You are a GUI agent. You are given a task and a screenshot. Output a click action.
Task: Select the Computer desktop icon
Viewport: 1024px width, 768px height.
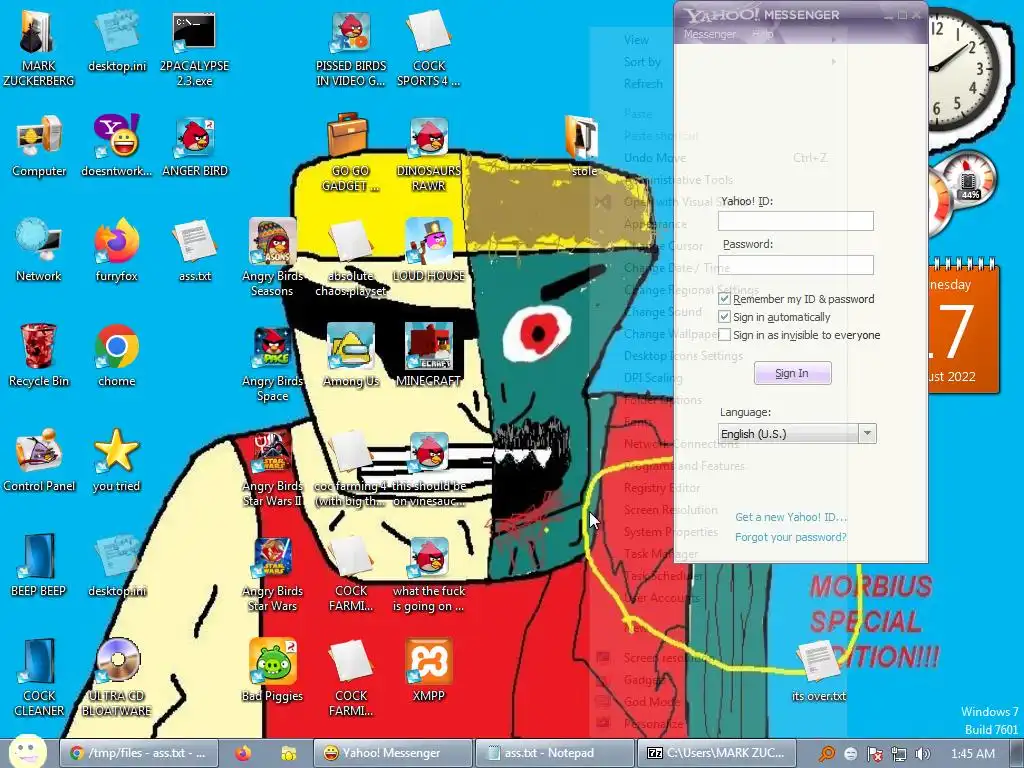39,146
